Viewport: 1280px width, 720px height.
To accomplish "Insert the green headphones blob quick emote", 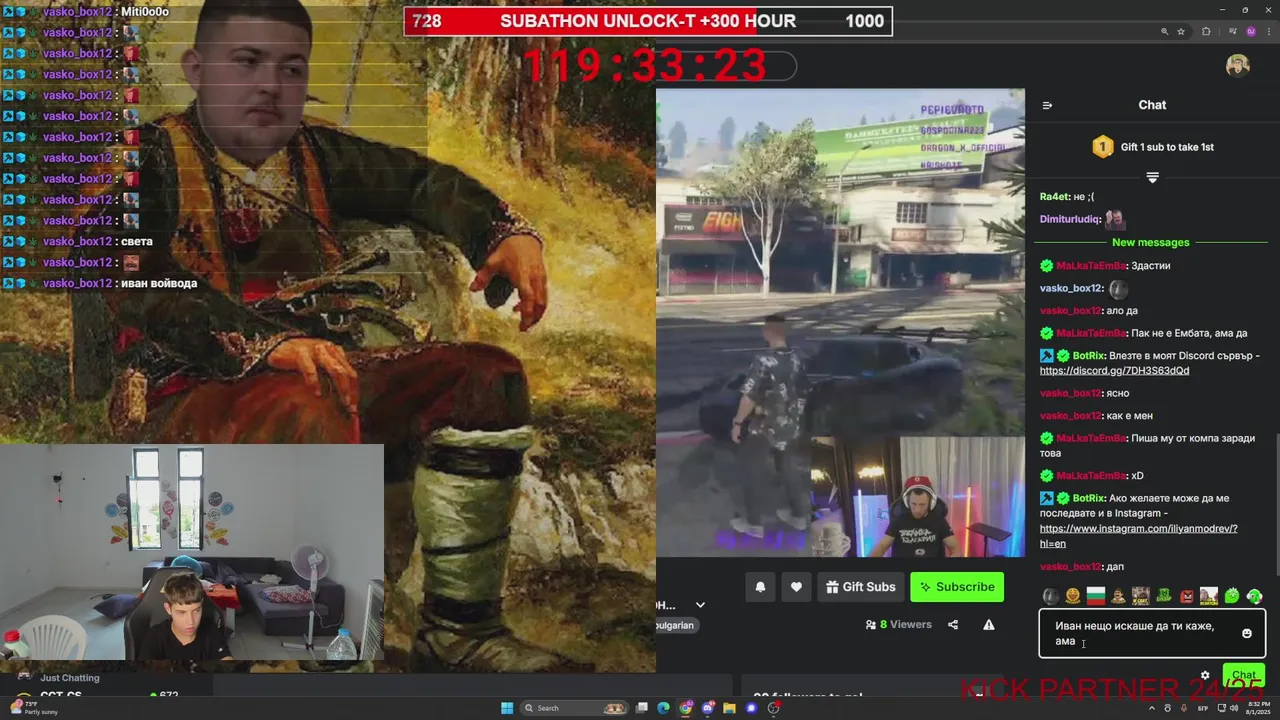I will click(x=1254, y=596).
